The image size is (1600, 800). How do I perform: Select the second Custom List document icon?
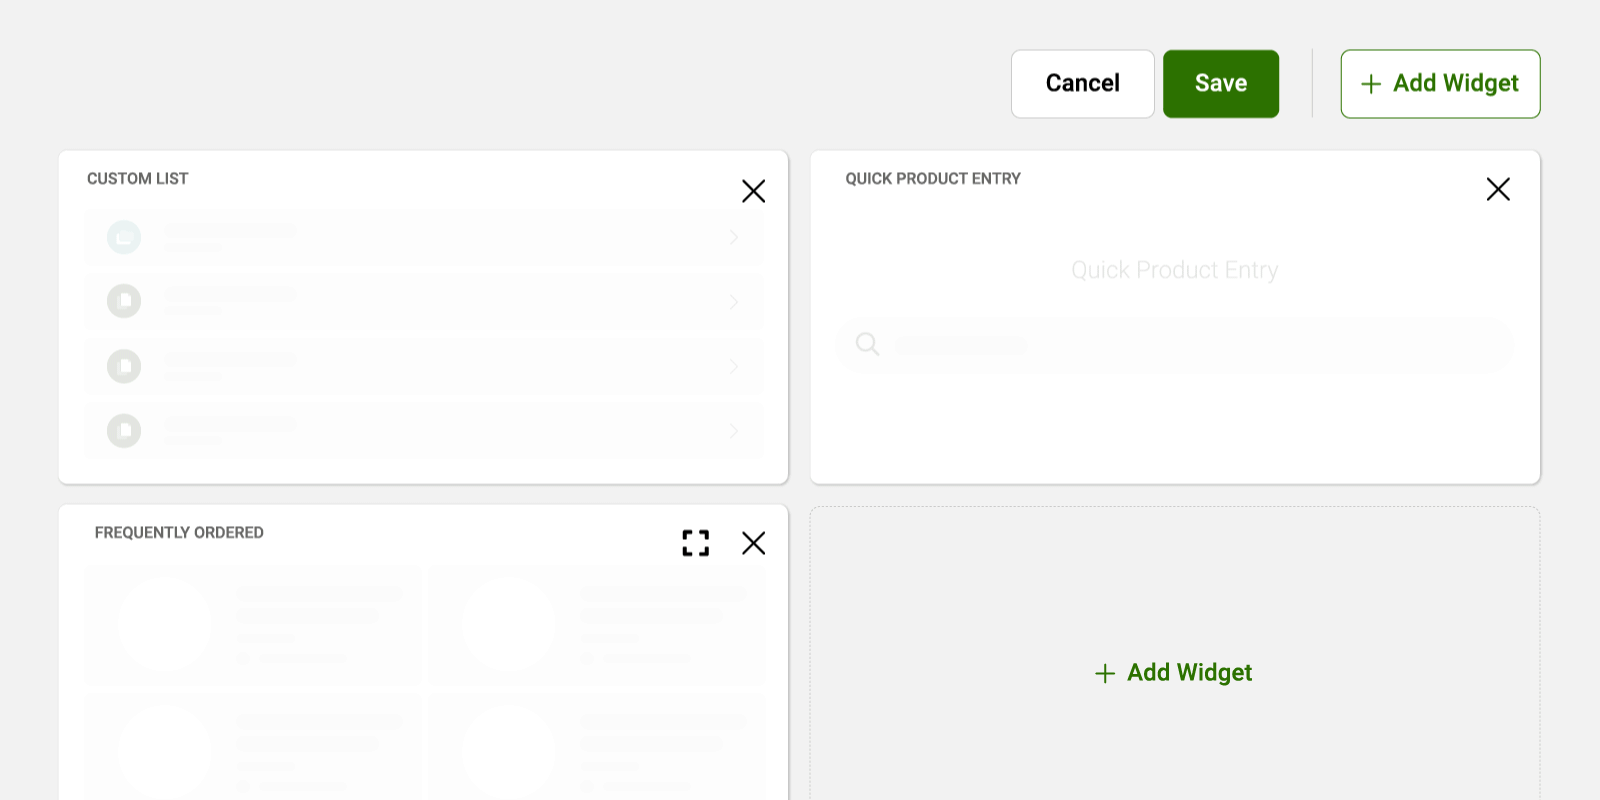pos(124,301)
